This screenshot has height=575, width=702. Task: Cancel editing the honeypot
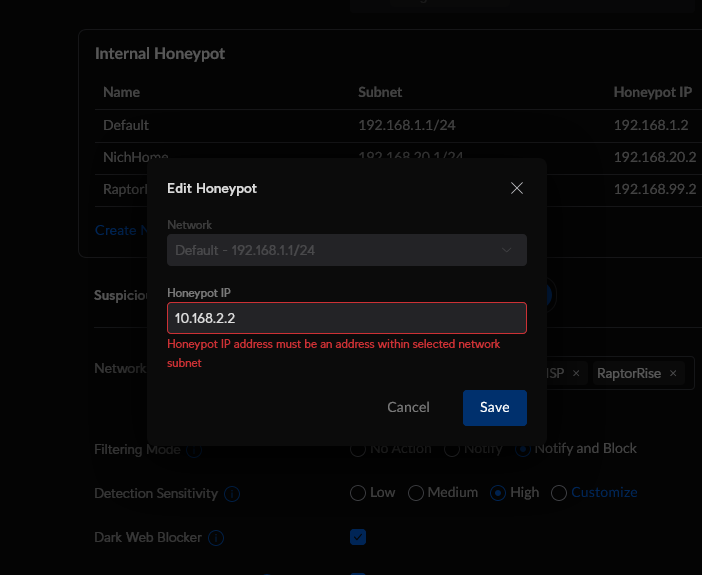click(408, 407)
